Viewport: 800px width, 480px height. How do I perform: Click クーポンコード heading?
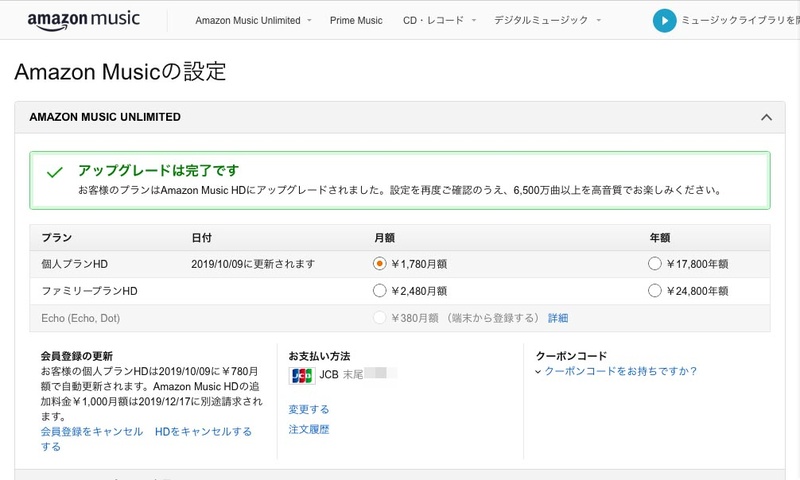[571, 356]
